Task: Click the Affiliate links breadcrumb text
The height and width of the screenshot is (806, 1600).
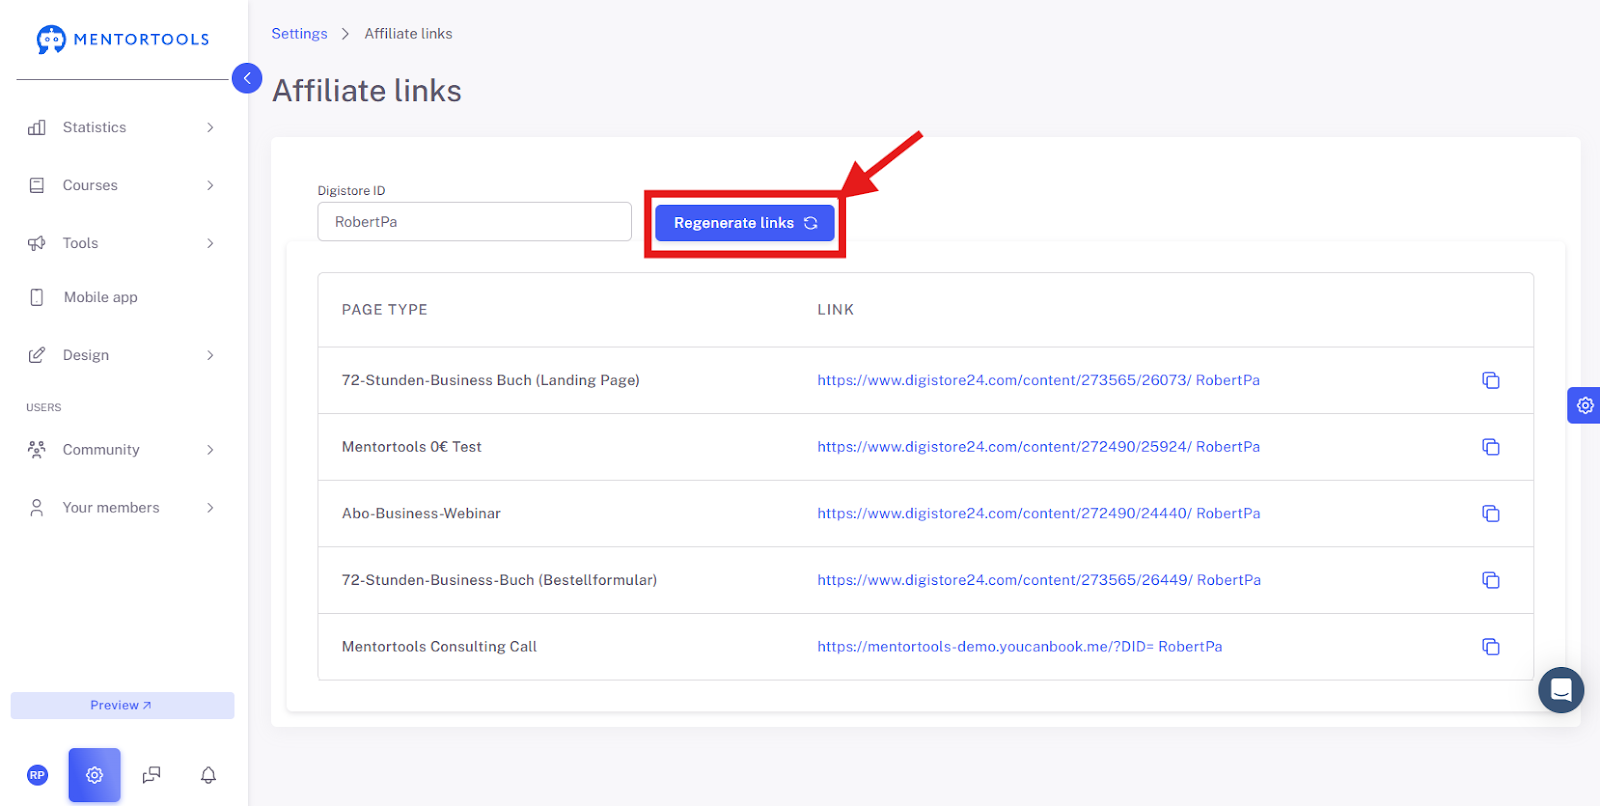Action: click(x=408, y=33)
